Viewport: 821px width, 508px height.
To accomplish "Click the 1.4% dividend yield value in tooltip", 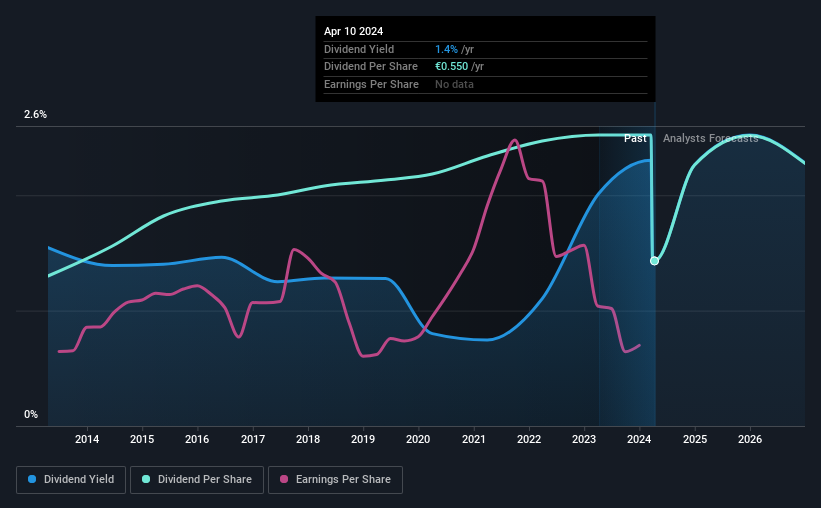I will 447,49.
